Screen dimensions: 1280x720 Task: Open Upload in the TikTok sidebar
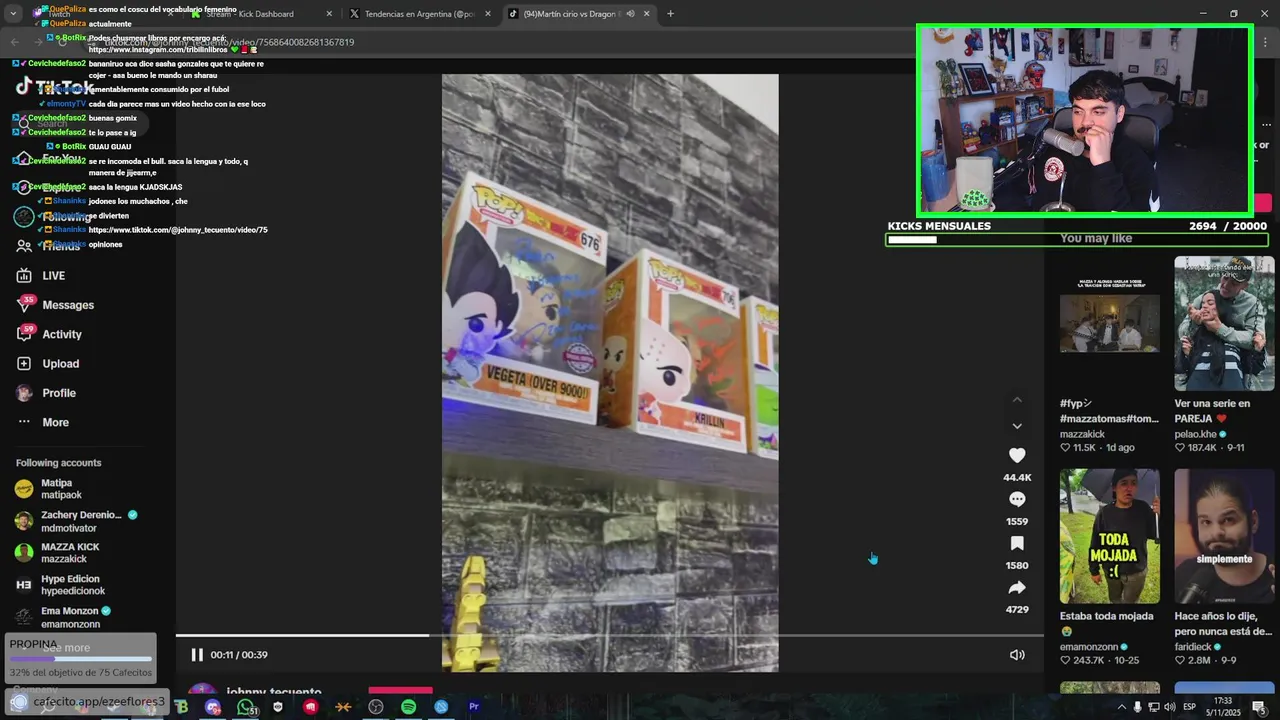pos(61,364)
